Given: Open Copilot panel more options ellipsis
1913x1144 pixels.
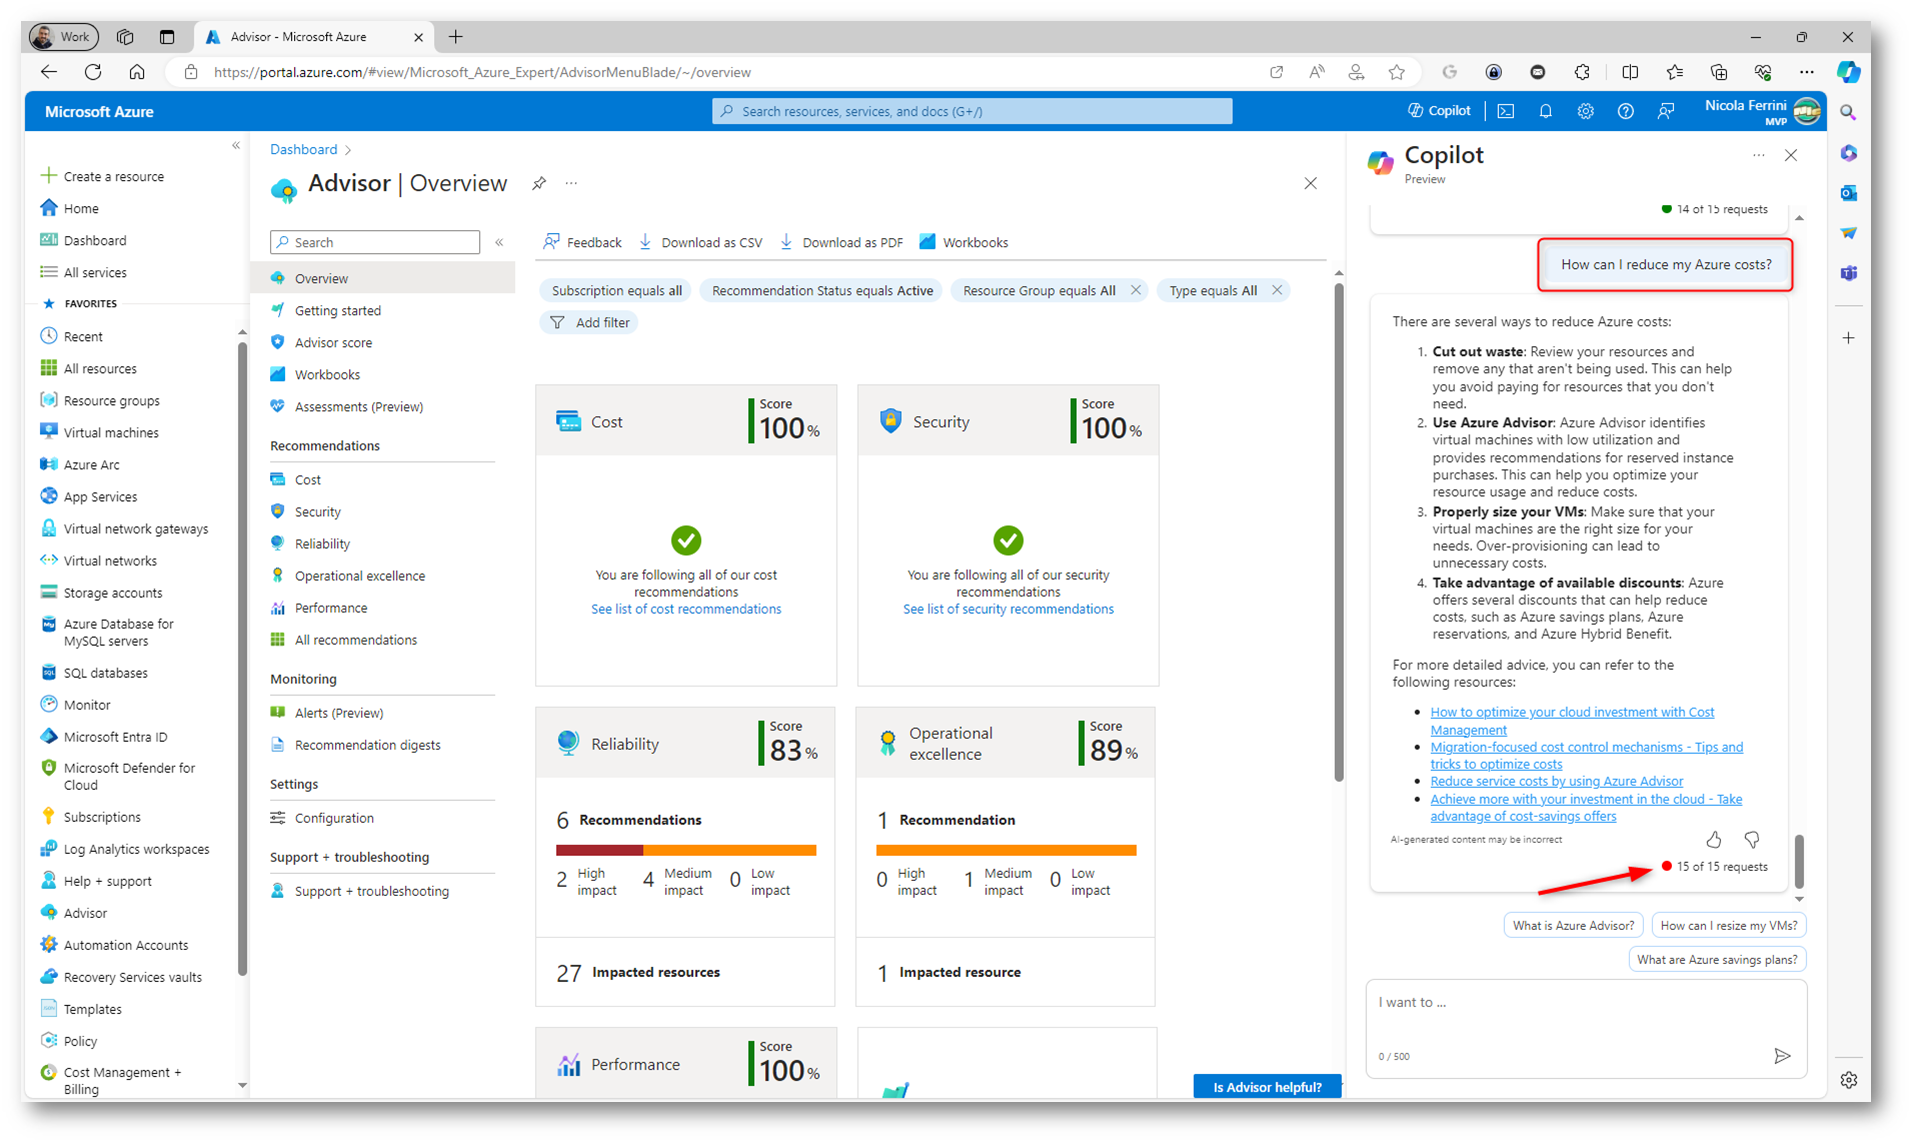Looking at the screenshot, I should [1758, 155].
